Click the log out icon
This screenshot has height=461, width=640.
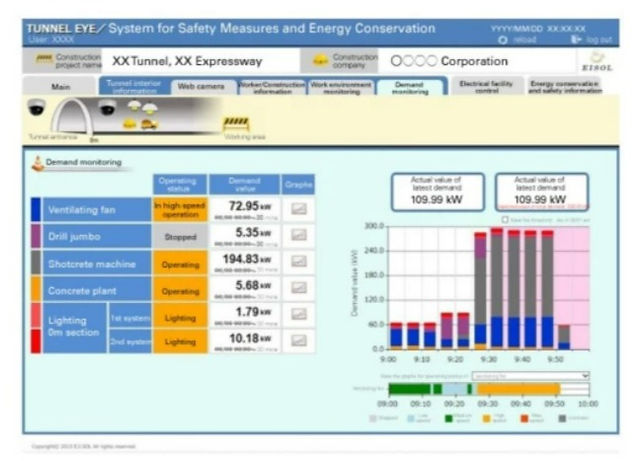coord(576,40)
